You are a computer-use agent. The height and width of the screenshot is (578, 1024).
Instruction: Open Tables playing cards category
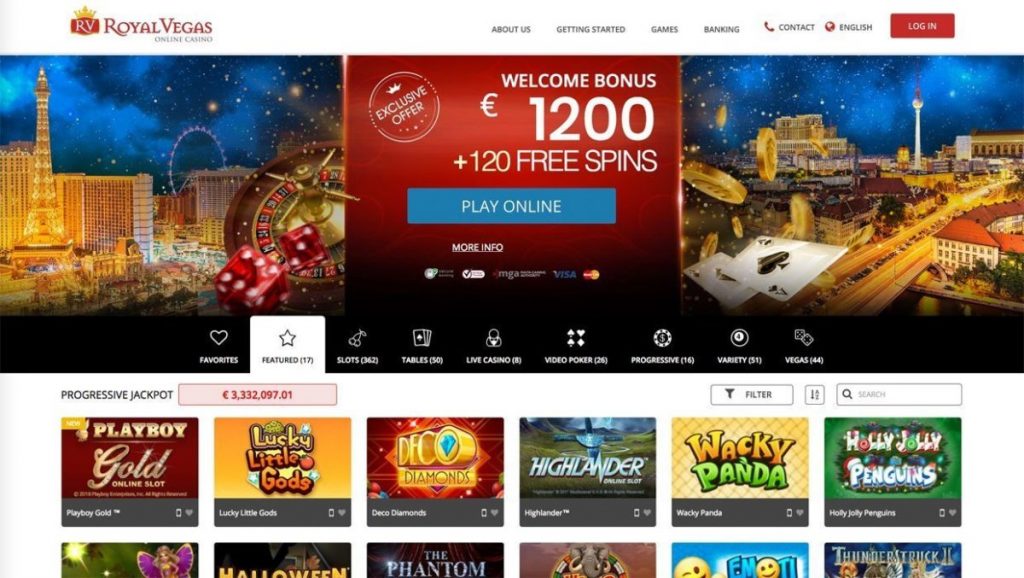pos(422,338)
